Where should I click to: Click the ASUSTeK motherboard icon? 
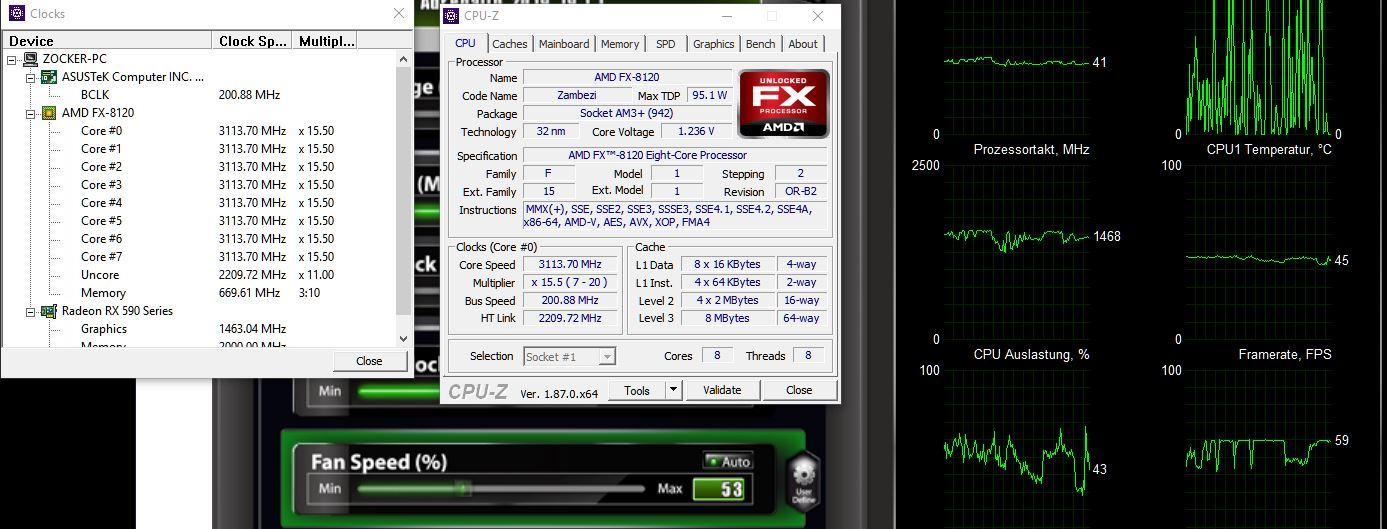coord(49,77)
